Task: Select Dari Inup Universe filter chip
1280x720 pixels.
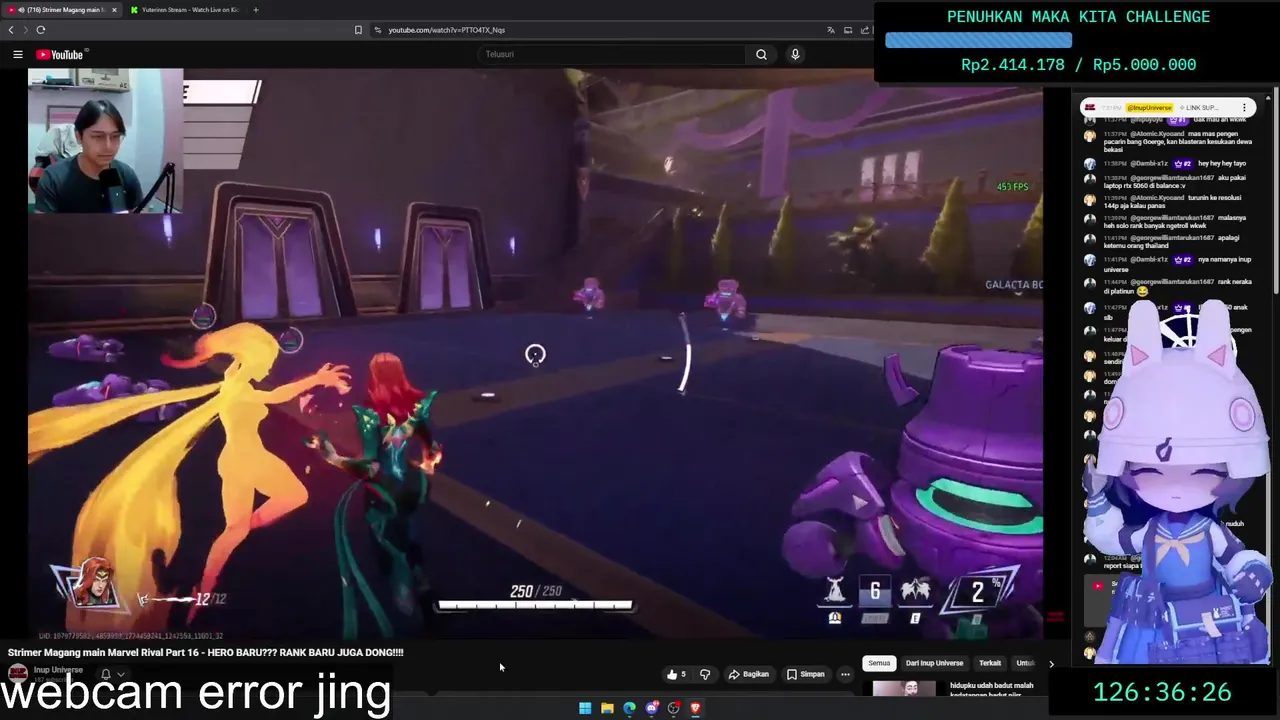Action: [x=935, y=663]
